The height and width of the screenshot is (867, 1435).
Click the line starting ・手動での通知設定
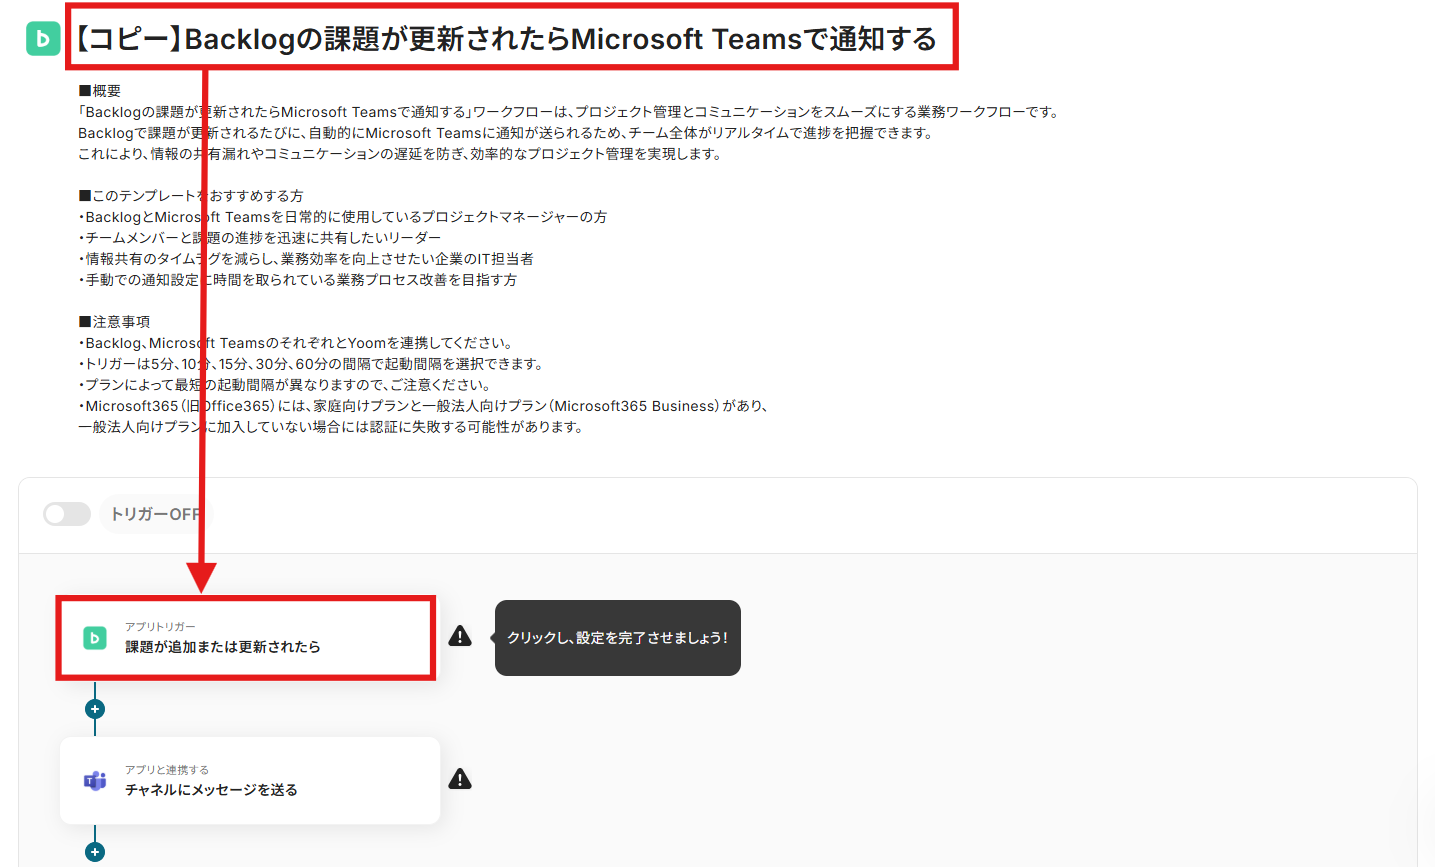pos(298,280)
